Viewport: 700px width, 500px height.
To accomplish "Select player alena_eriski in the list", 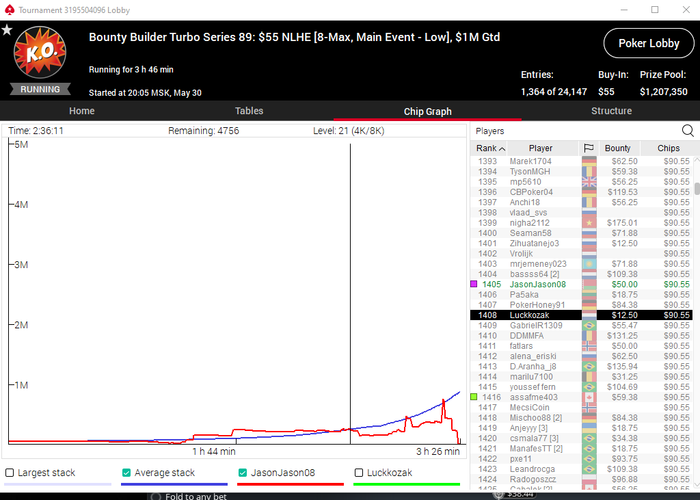I will pyautogui.click(x=581, y=356).
